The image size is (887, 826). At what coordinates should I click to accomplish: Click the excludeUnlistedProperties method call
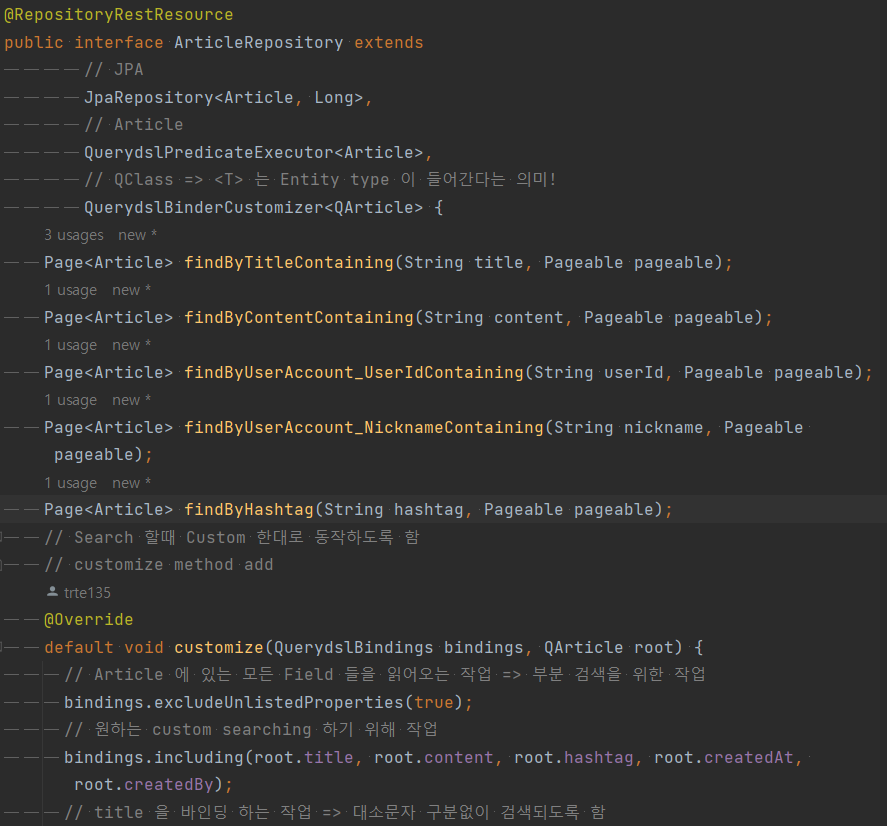tap(279, 702)
